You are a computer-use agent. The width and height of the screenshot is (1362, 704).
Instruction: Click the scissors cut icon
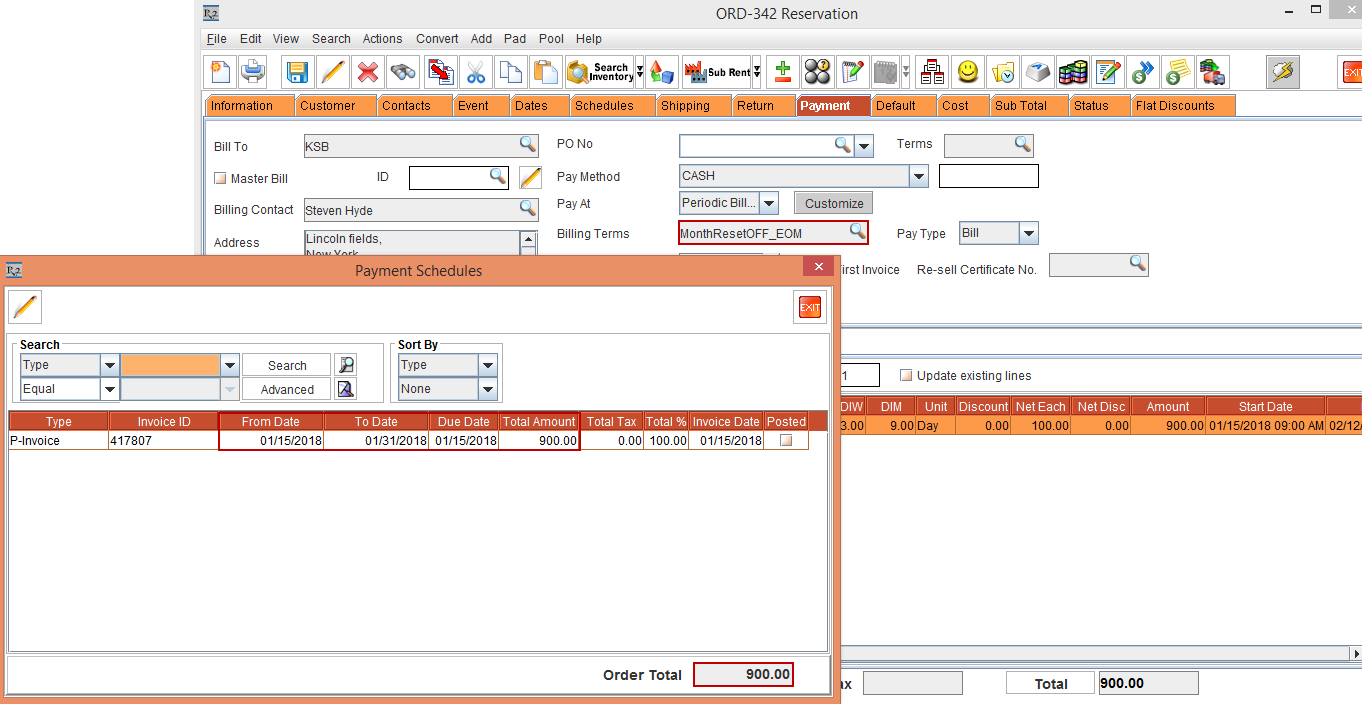pyautogui.click(x=475, y=72)
